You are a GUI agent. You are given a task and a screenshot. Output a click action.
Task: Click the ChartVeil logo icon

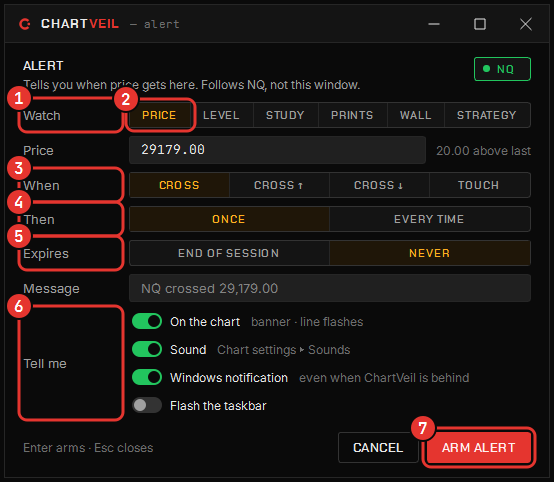[25, 24]
